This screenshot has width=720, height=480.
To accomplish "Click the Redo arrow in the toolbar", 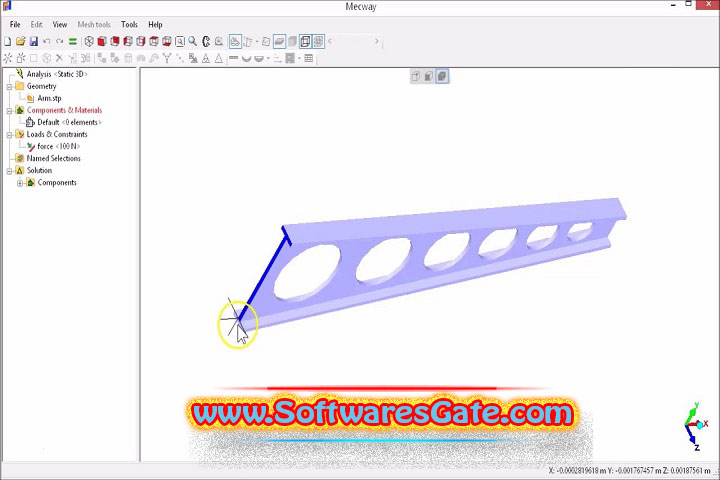I will tap(59, 42).
